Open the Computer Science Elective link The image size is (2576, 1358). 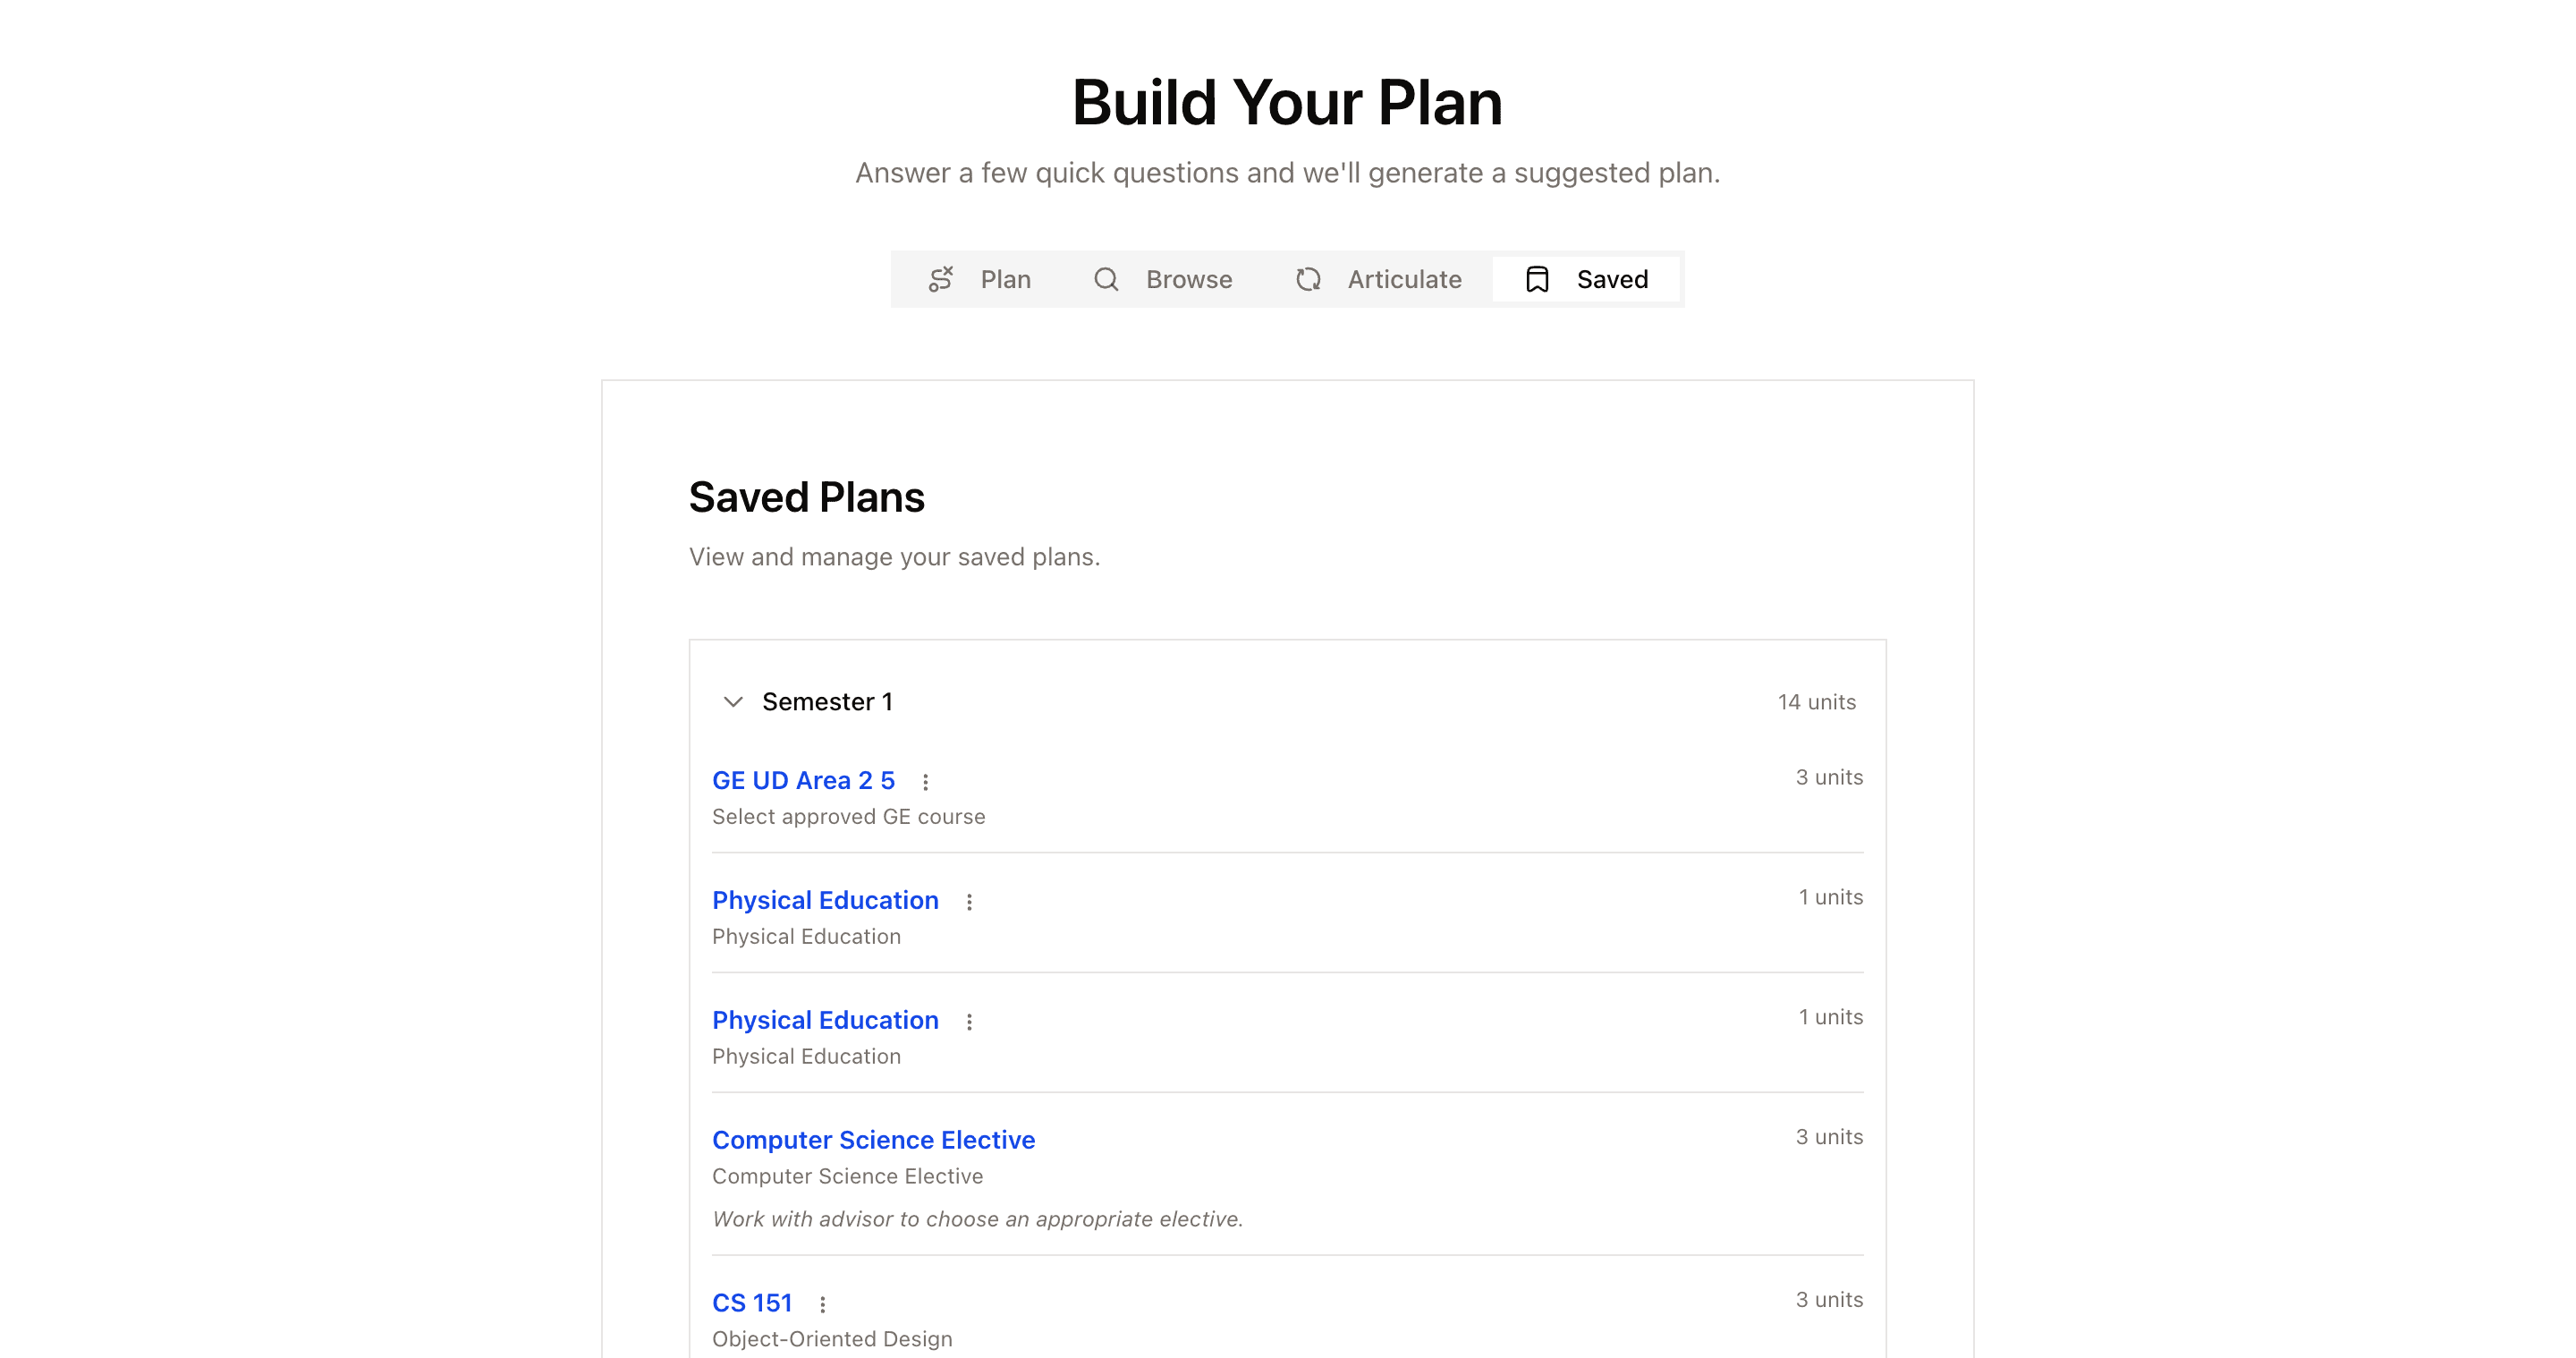pos(873,1139)
